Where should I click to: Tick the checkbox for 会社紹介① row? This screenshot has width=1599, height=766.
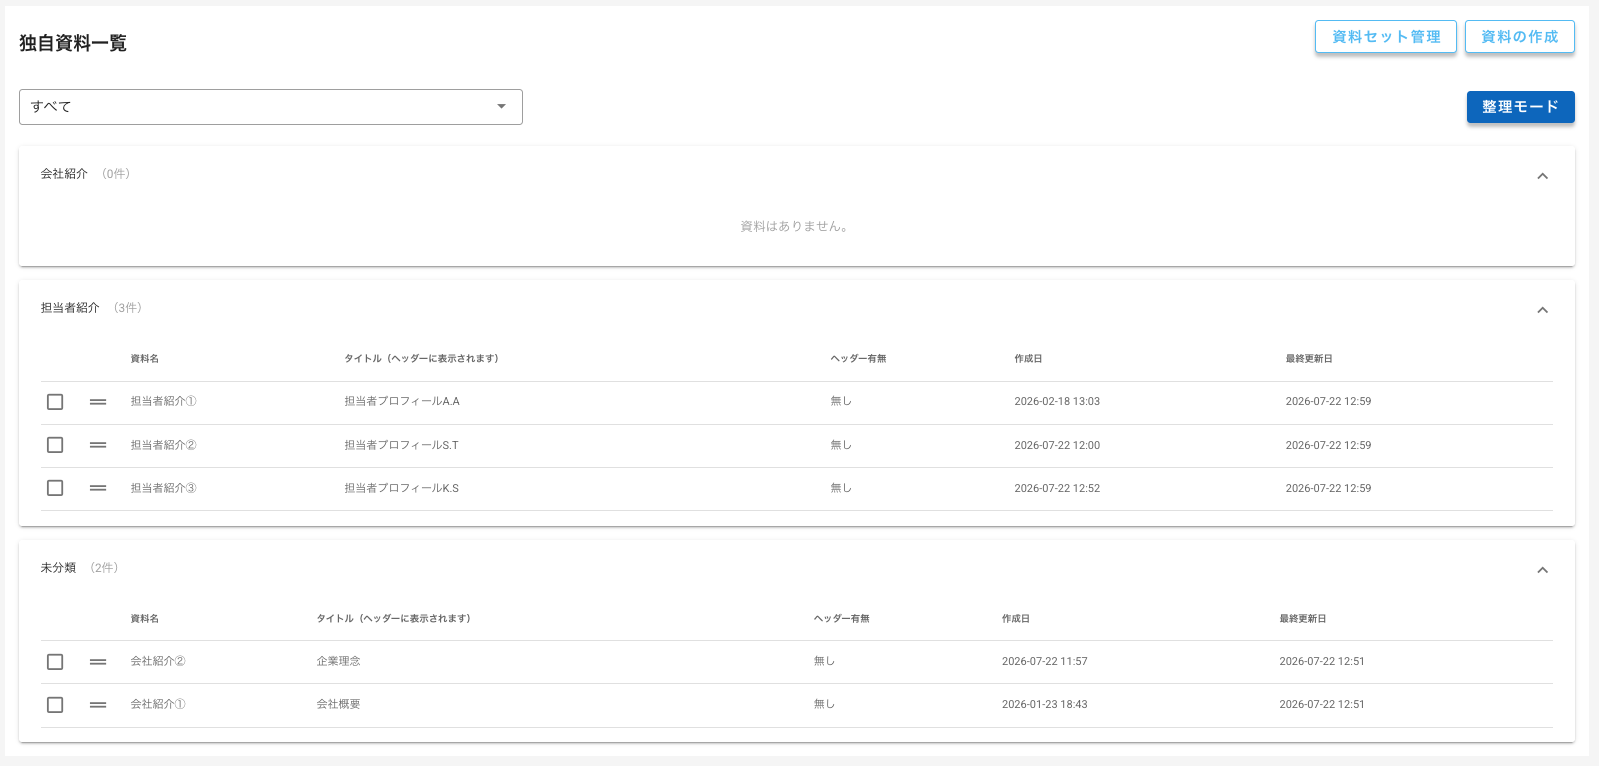click(x=55, y=705)
